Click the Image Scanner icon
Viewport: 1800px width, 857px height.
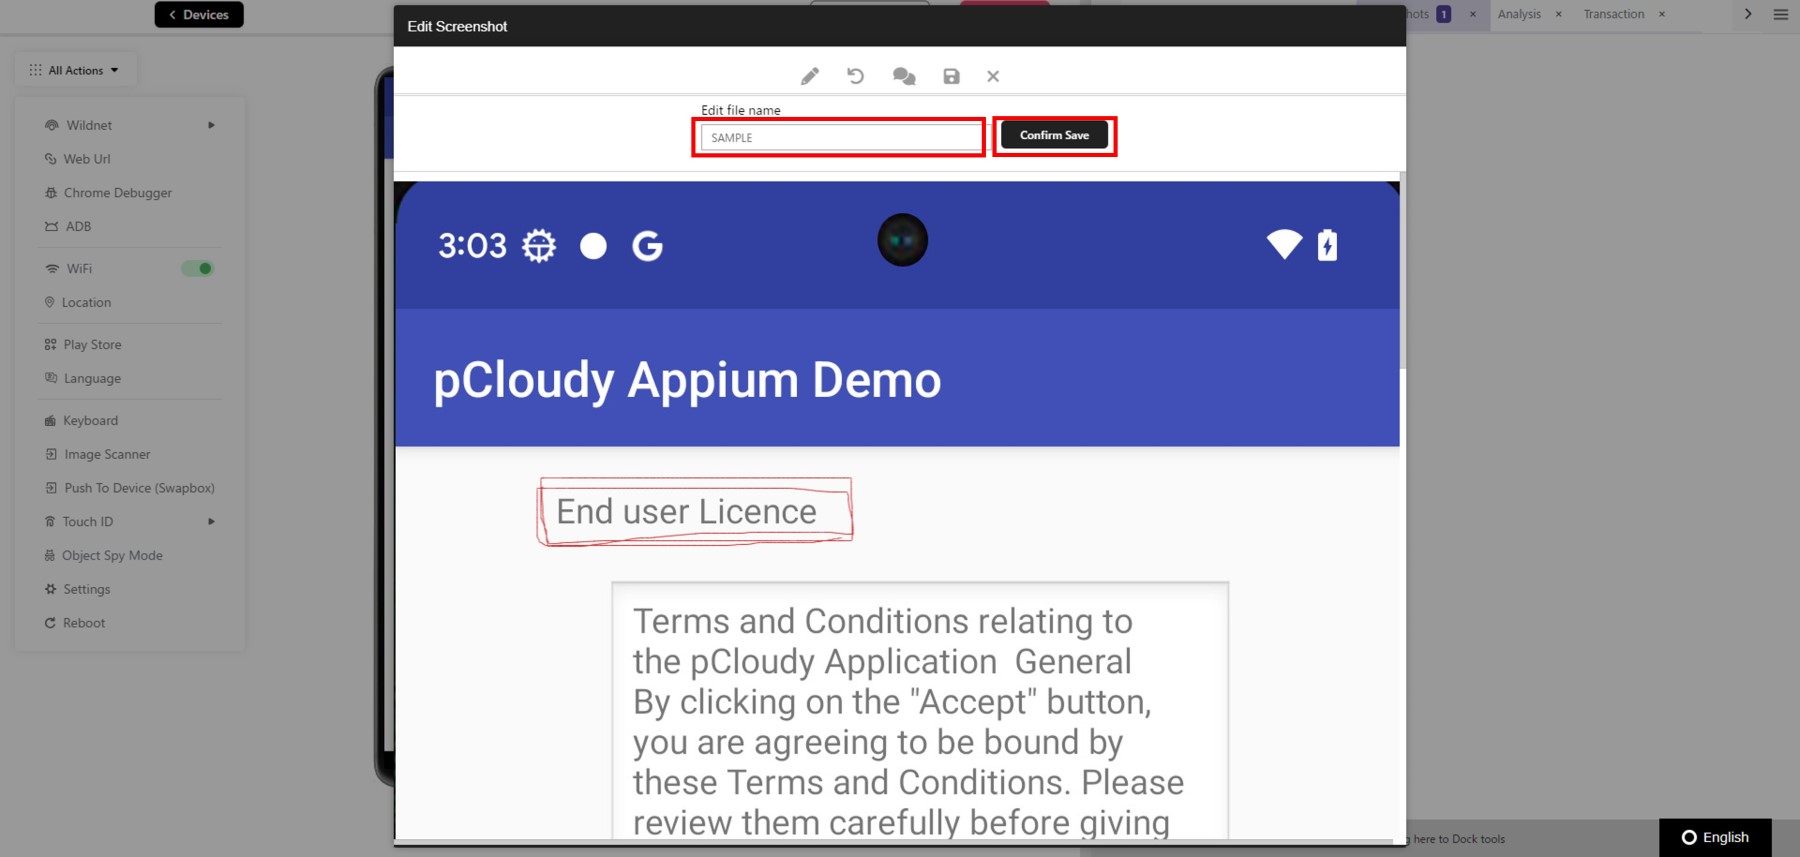point(51,454)
